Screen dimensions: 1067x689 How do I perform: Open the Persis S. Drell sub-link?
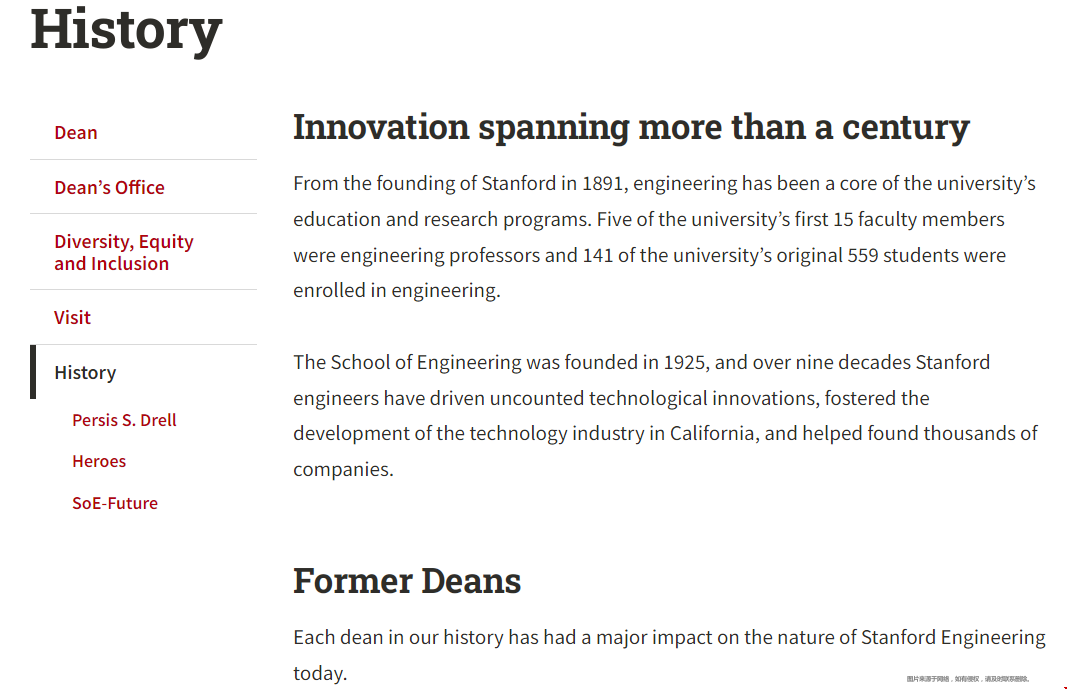point(124,420)
